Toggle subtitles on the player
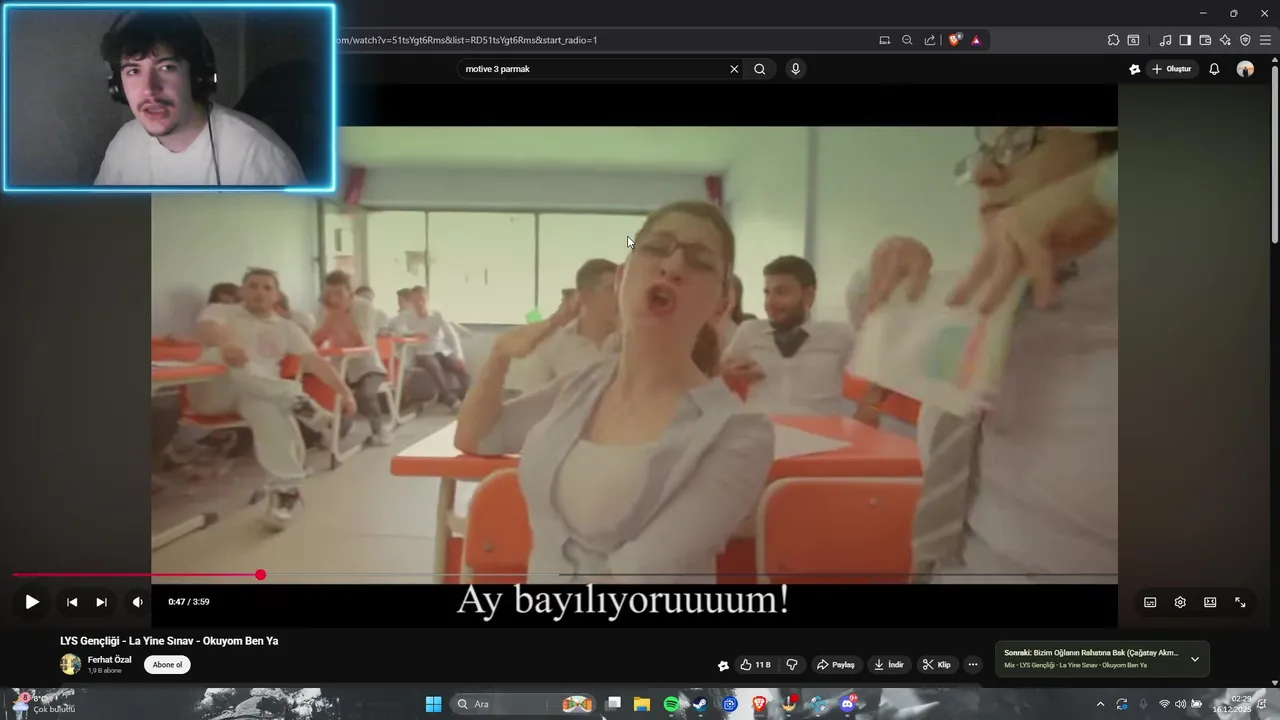 pyautogui.click(x=1150, y=602)
